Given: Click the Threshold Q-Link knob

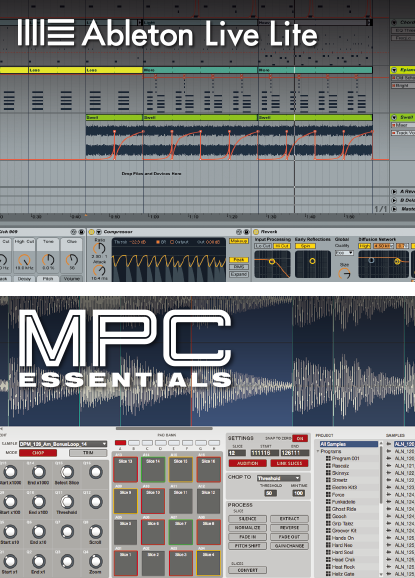Looking at the screenshot, I should tap(67, 501).
